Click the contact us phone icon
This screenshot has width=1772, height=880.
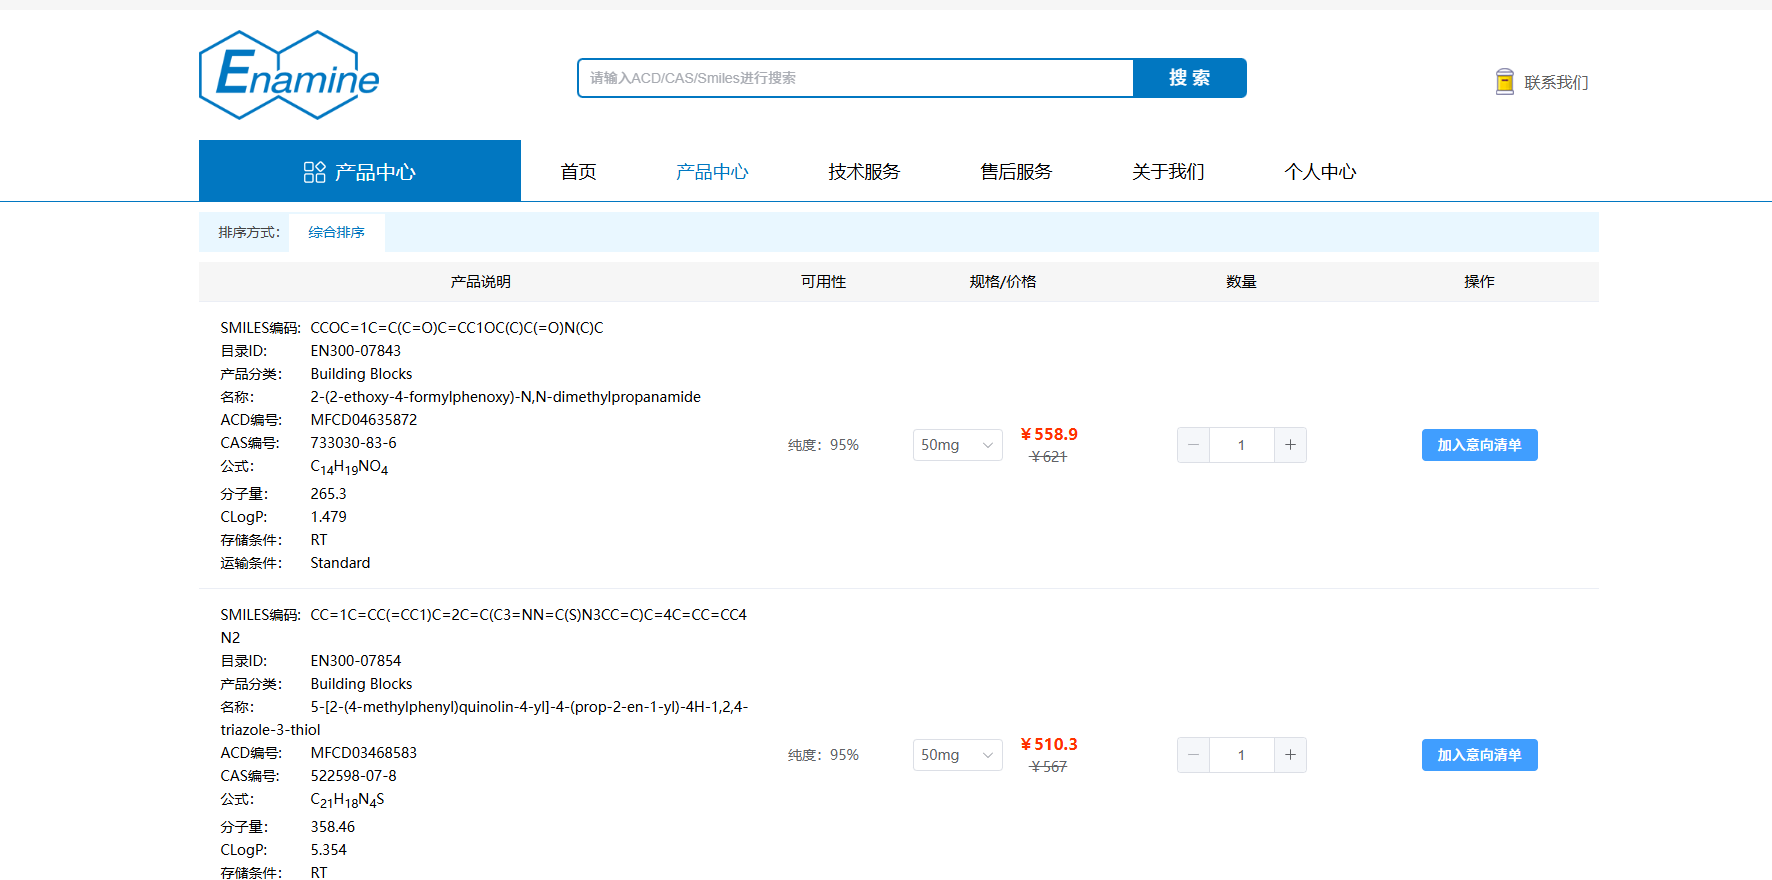pyautogui.click(x=1504, y=82)
